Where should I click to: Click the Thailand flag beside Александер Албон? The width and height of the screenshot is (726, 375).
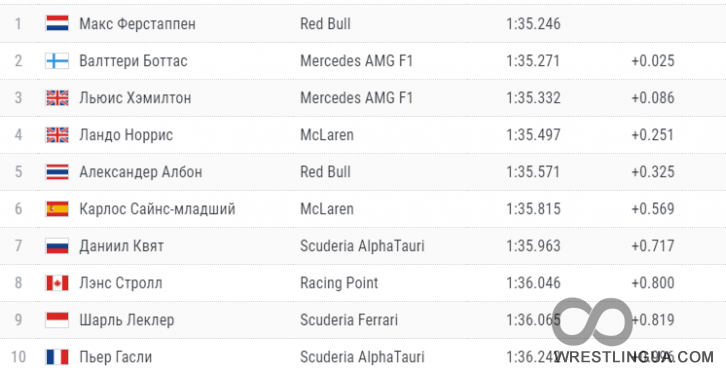pyautogui.click(x=57, y=172)
